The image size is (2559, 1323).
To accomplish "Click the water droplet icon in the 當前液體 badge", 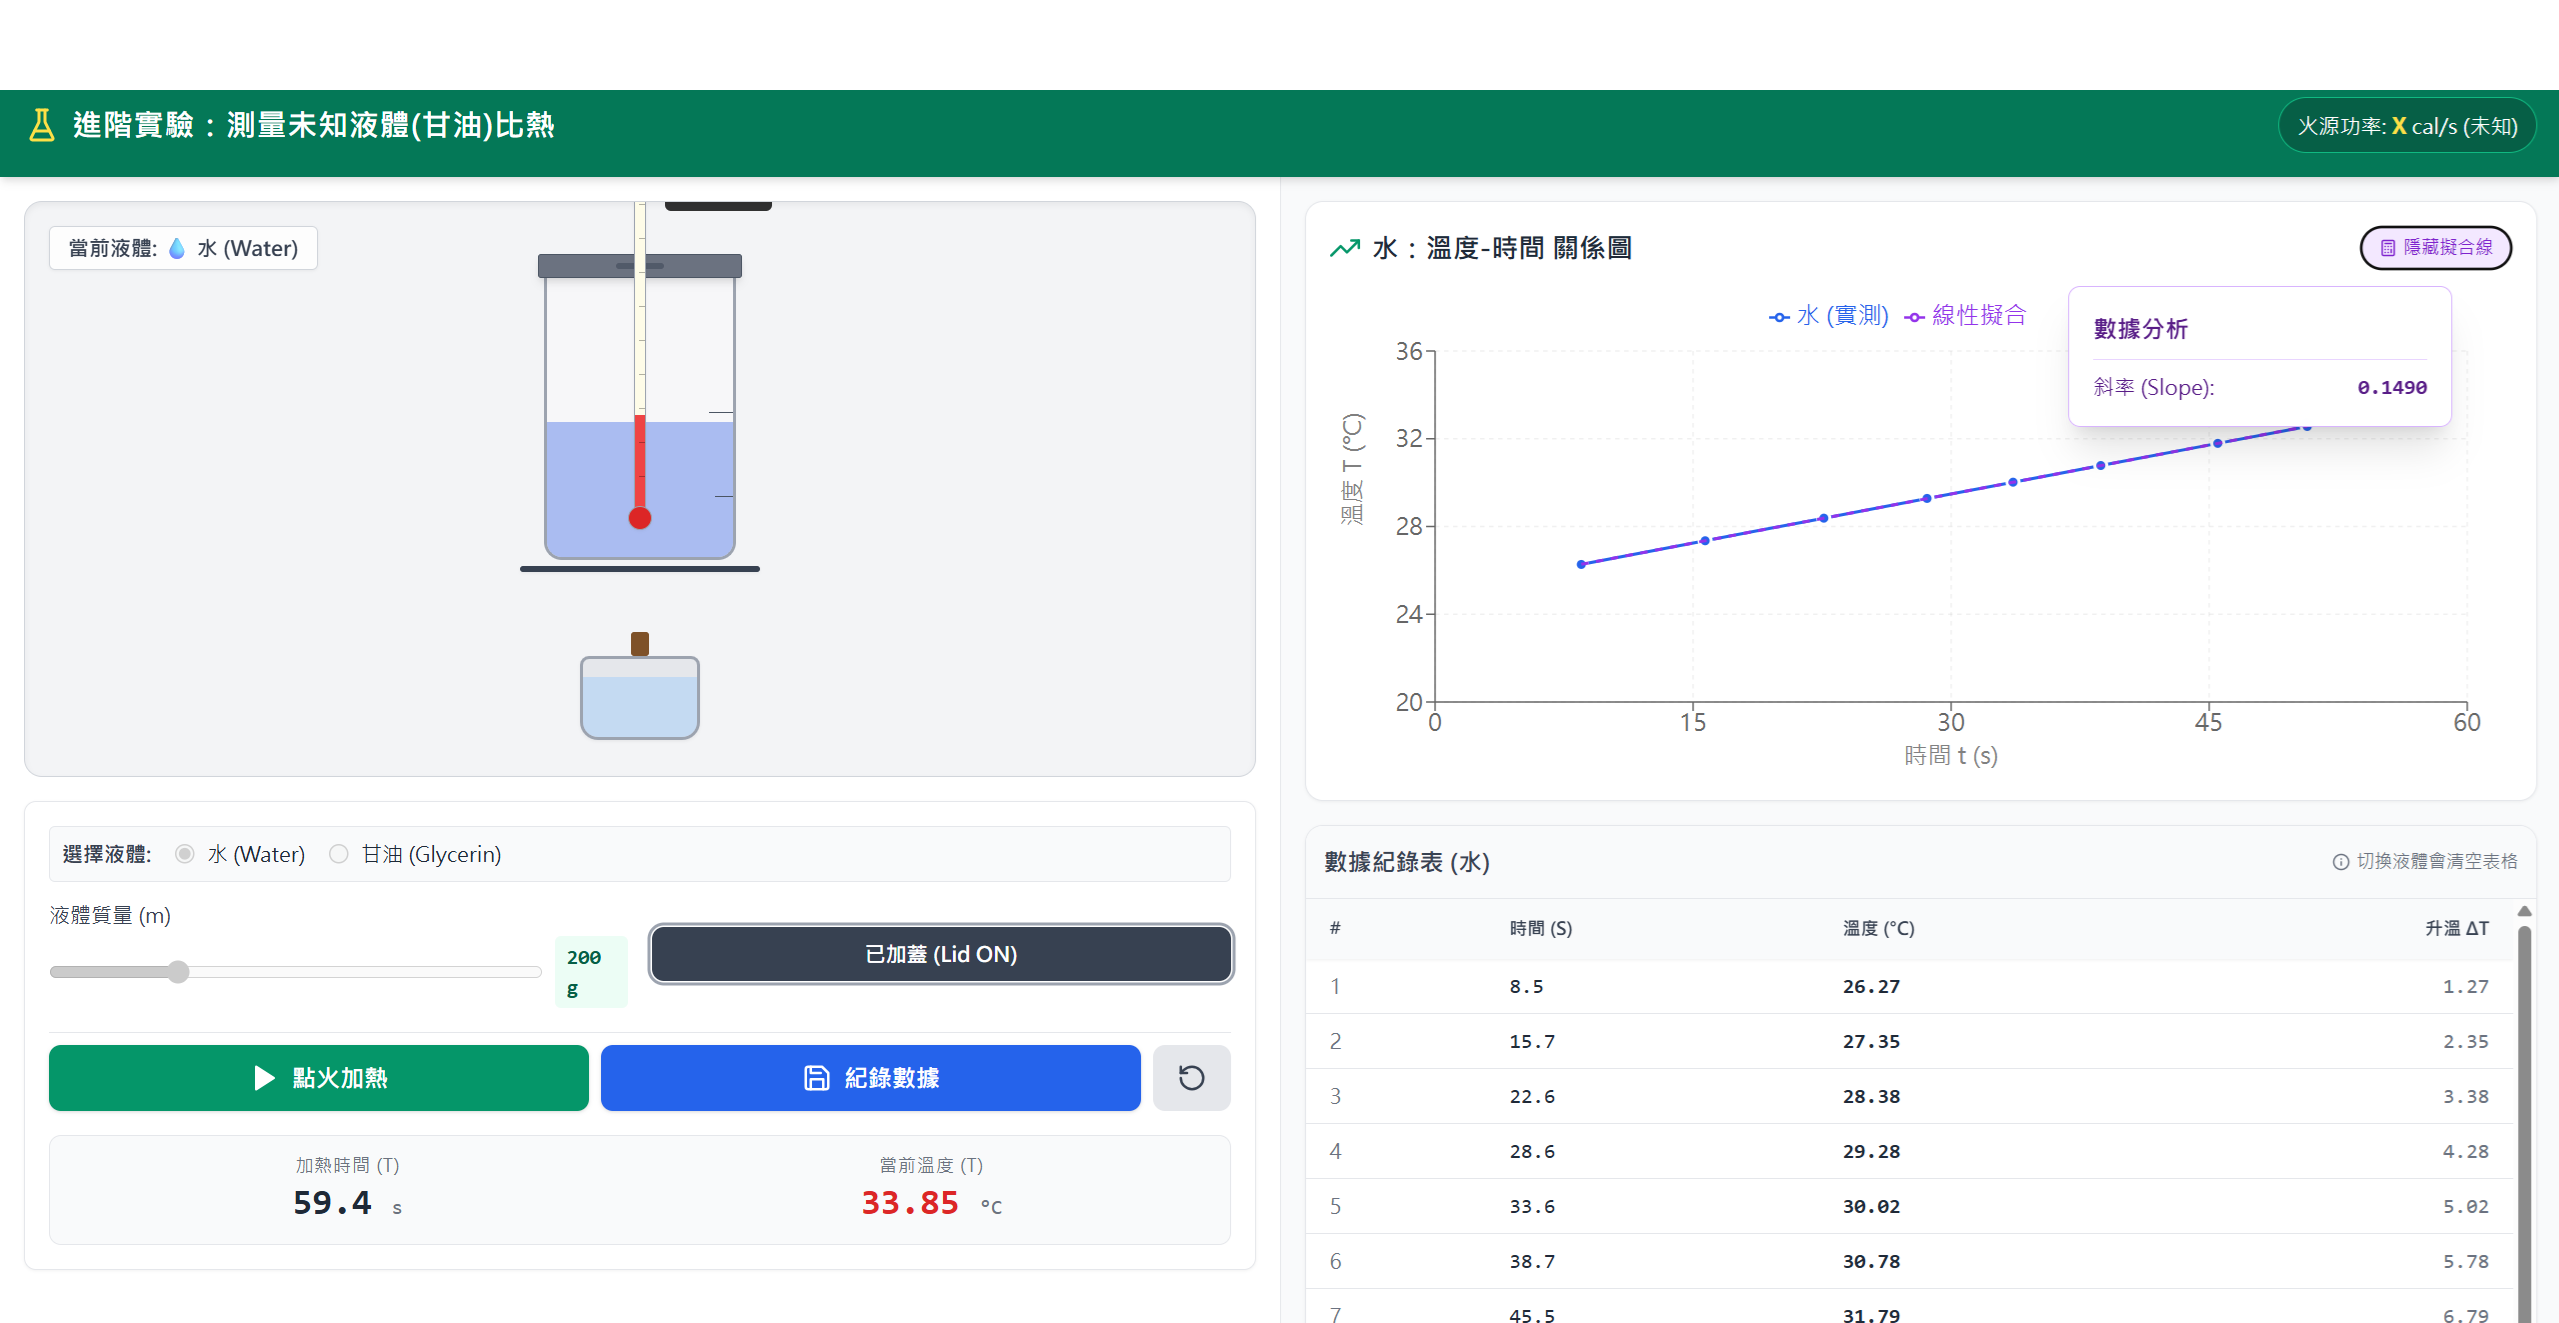I will (175, 247).
